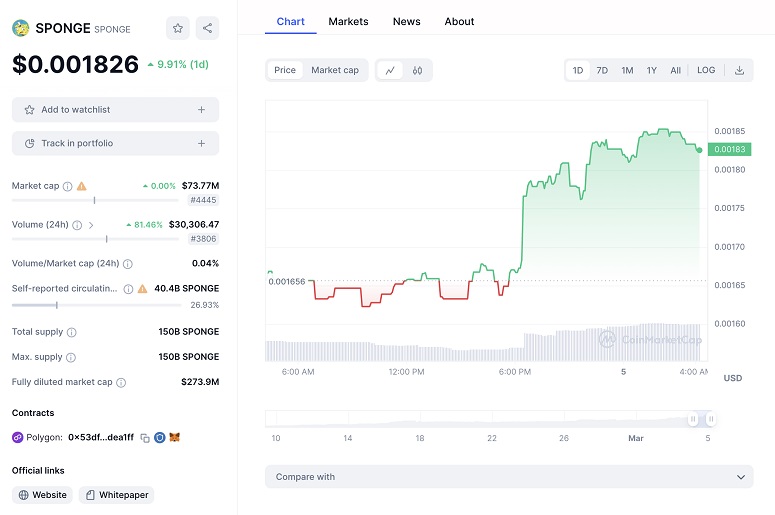Expand the Compare with dropdown
Screen dimensions: 775x515
pos(509,477)
